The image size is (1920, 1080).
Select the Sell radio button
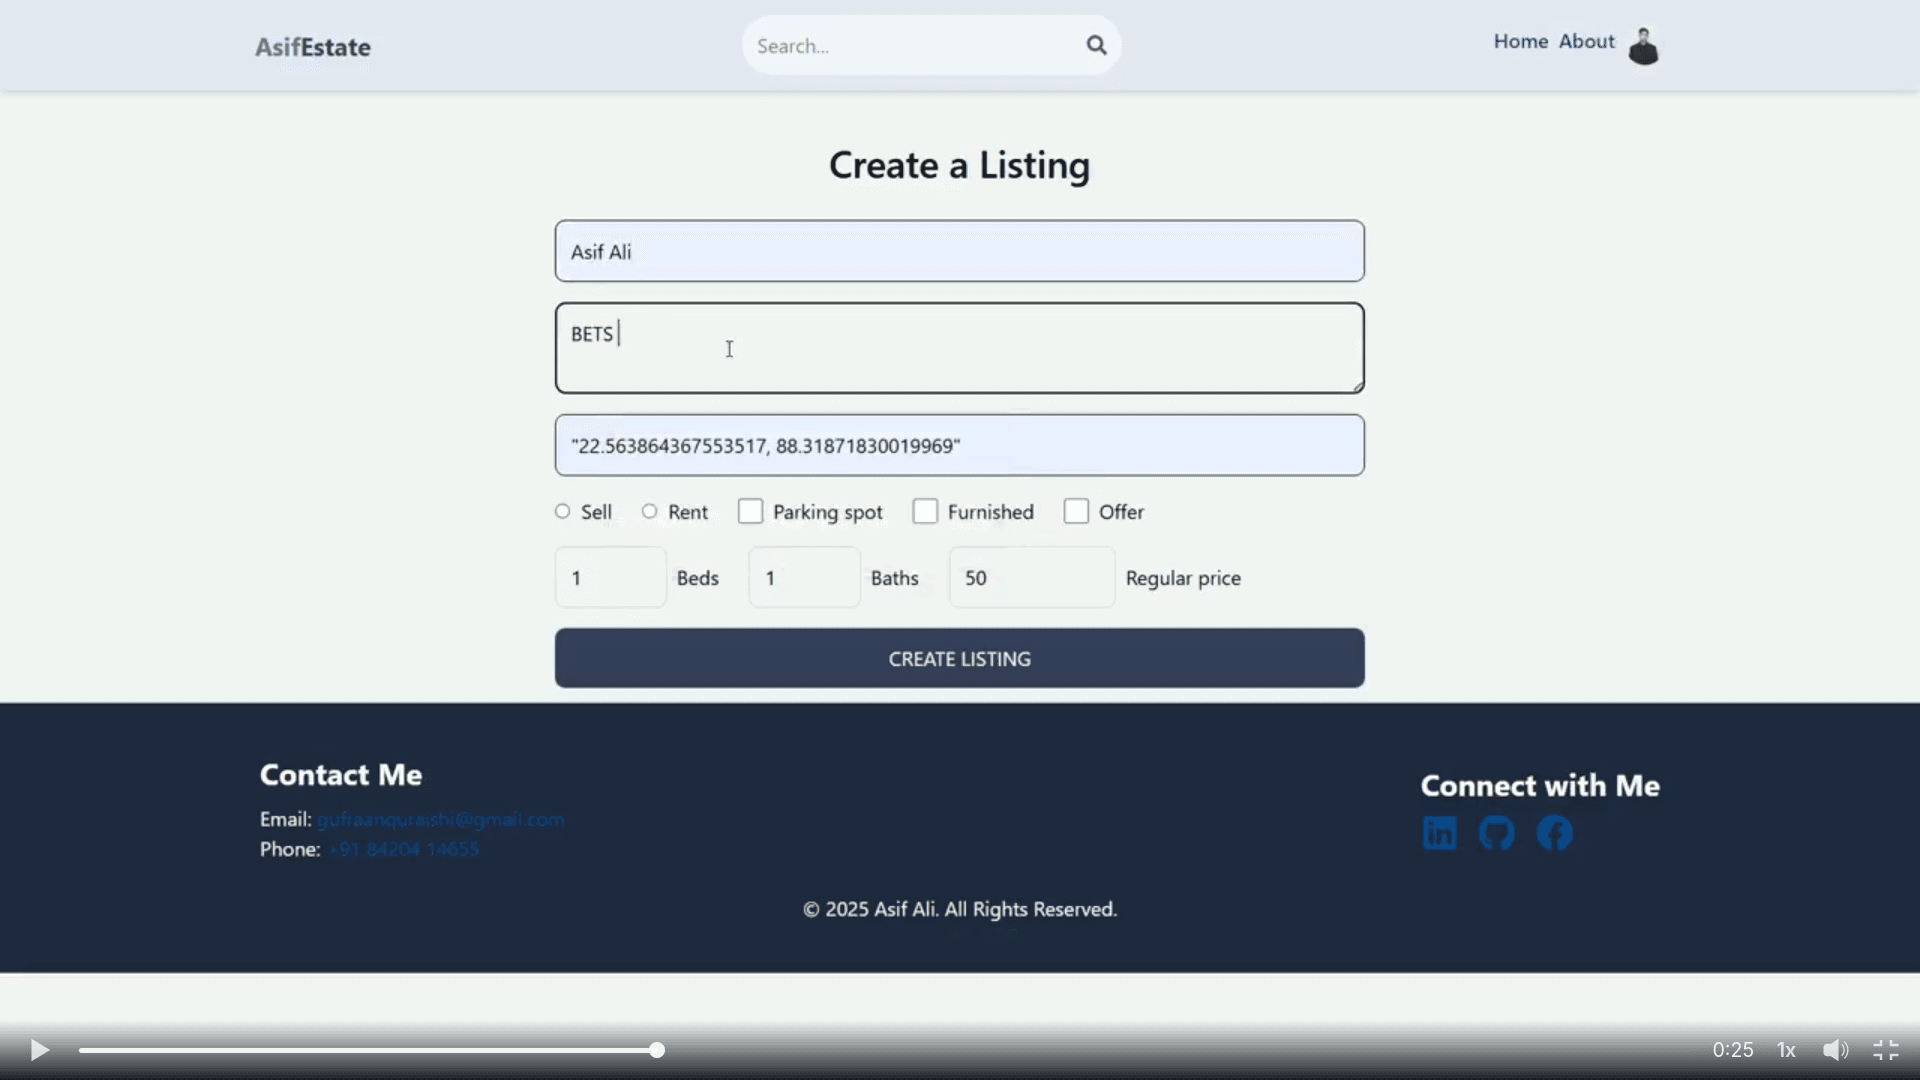[563, 511]
